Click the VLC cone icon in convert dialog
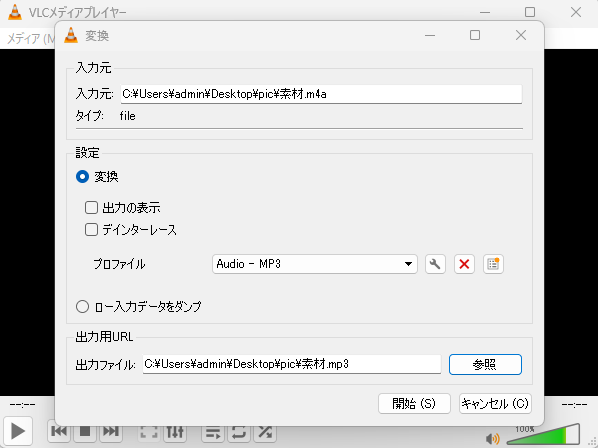 [x=71, y=35]
